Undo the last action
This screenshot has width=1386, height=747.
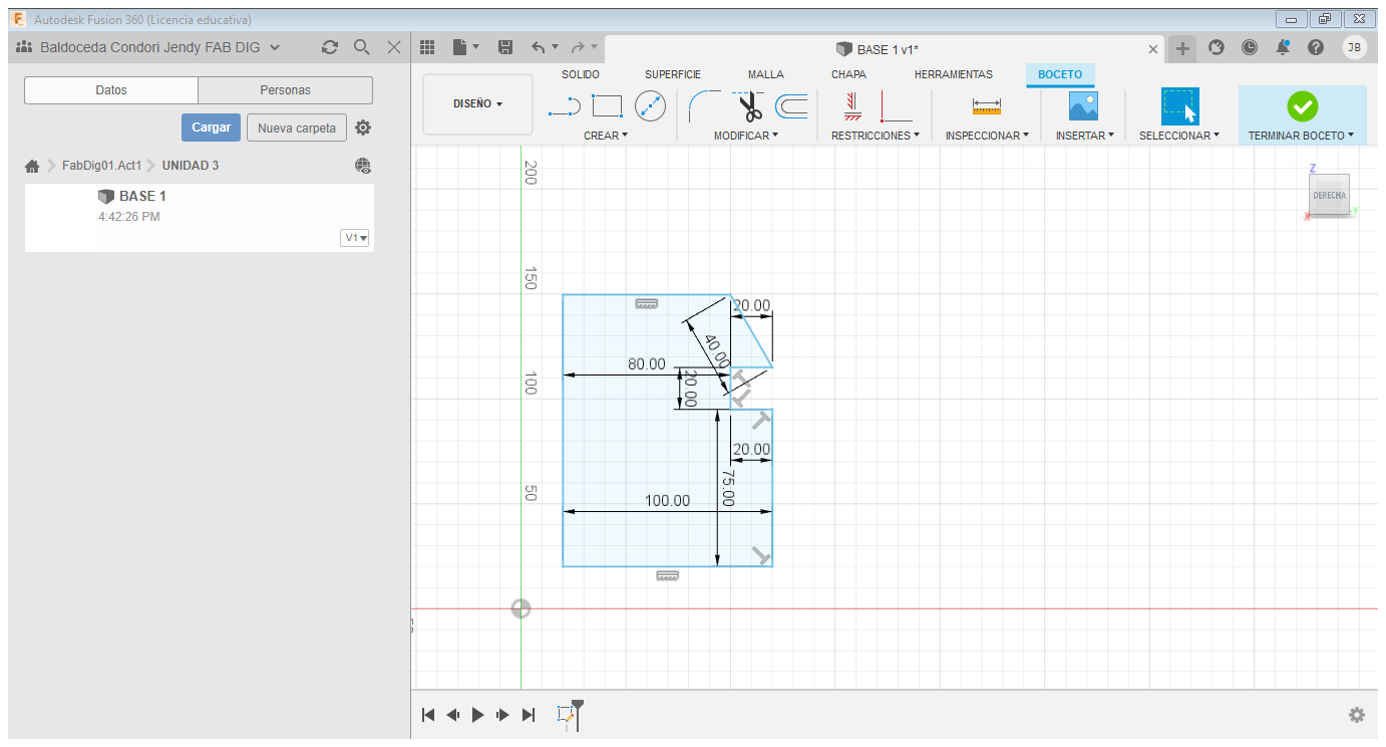(x=538, y=47)
